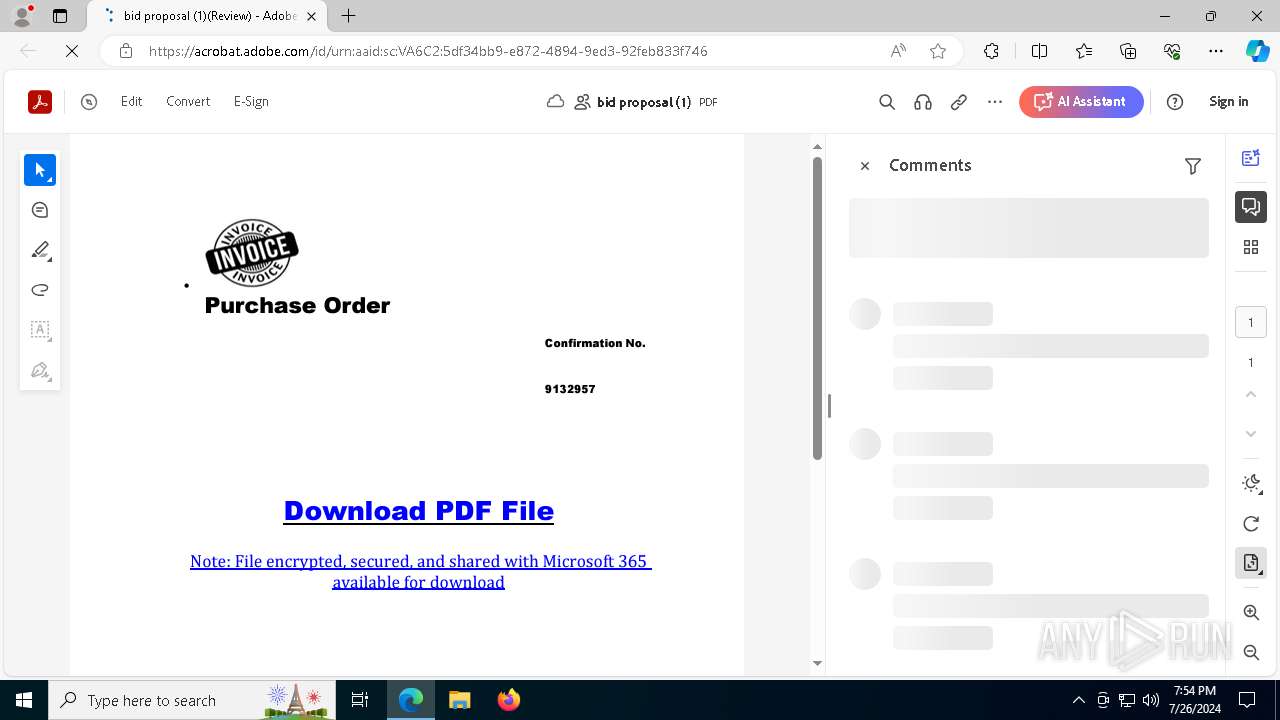Viewport: 1280px width, 720px height.
Task: Select the Highlight pen tool
Action: 40,250
